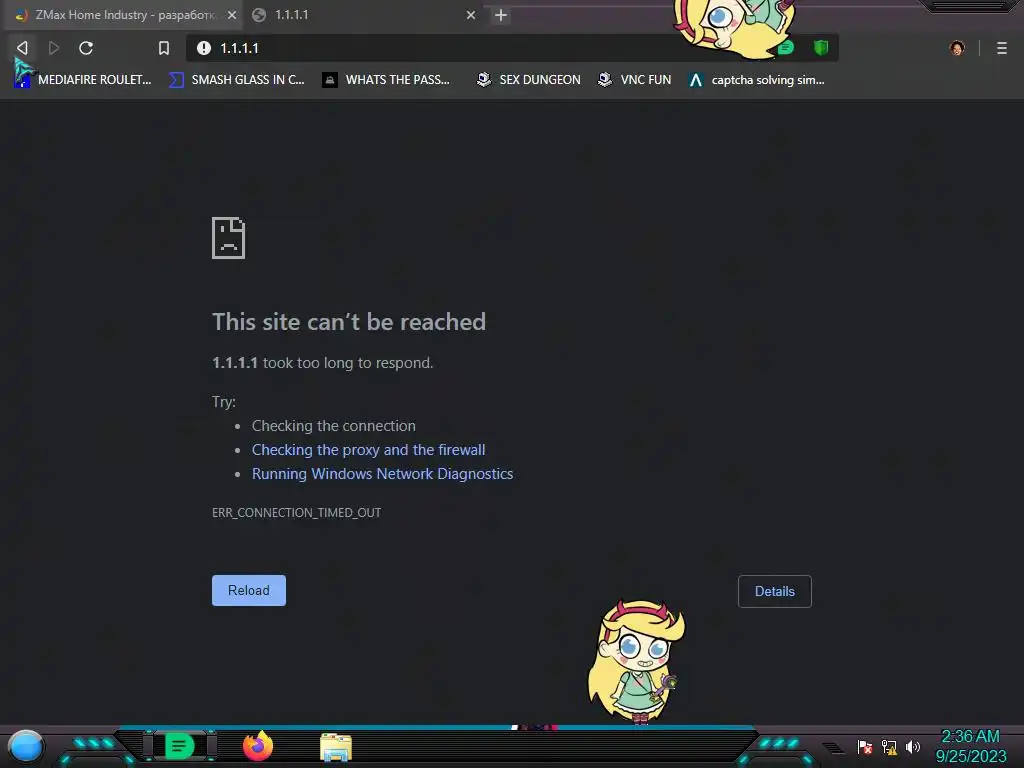Click Running Windows Network Diagnostics link
1024x768 pixels.
pos(383,474)
